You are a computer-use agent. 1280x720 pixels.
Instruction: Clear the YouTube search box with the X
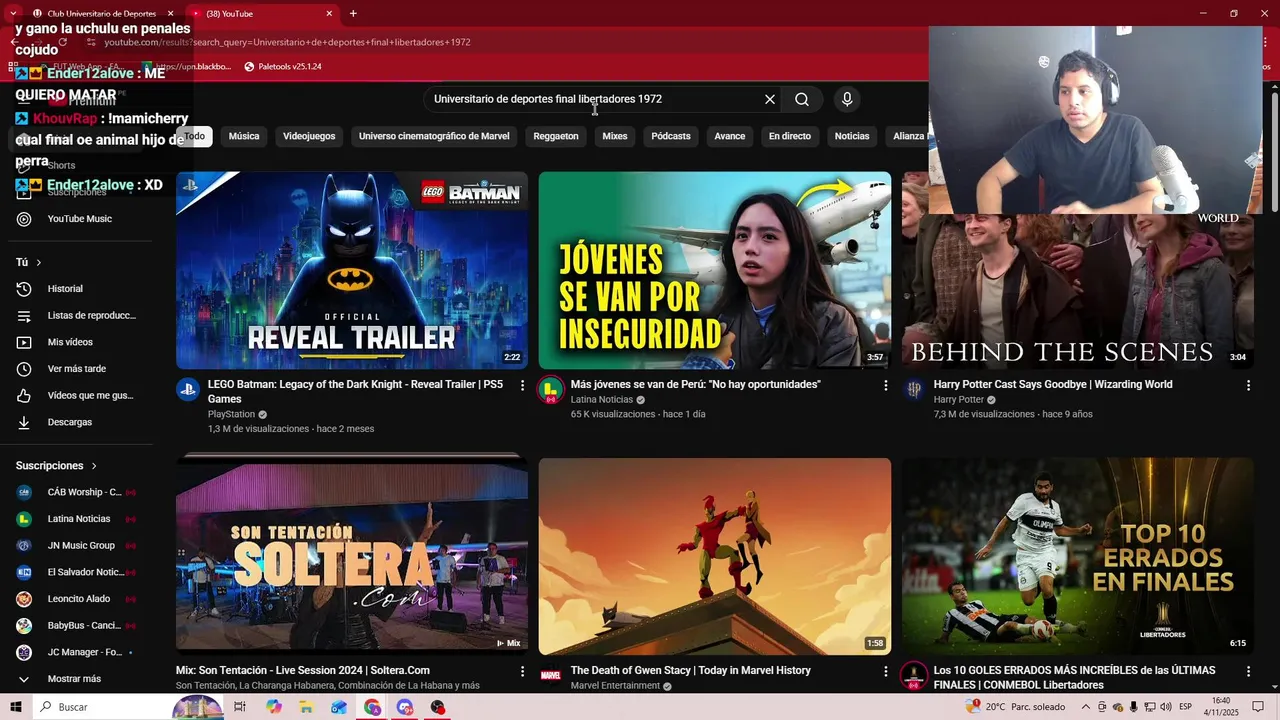point(770,99)
